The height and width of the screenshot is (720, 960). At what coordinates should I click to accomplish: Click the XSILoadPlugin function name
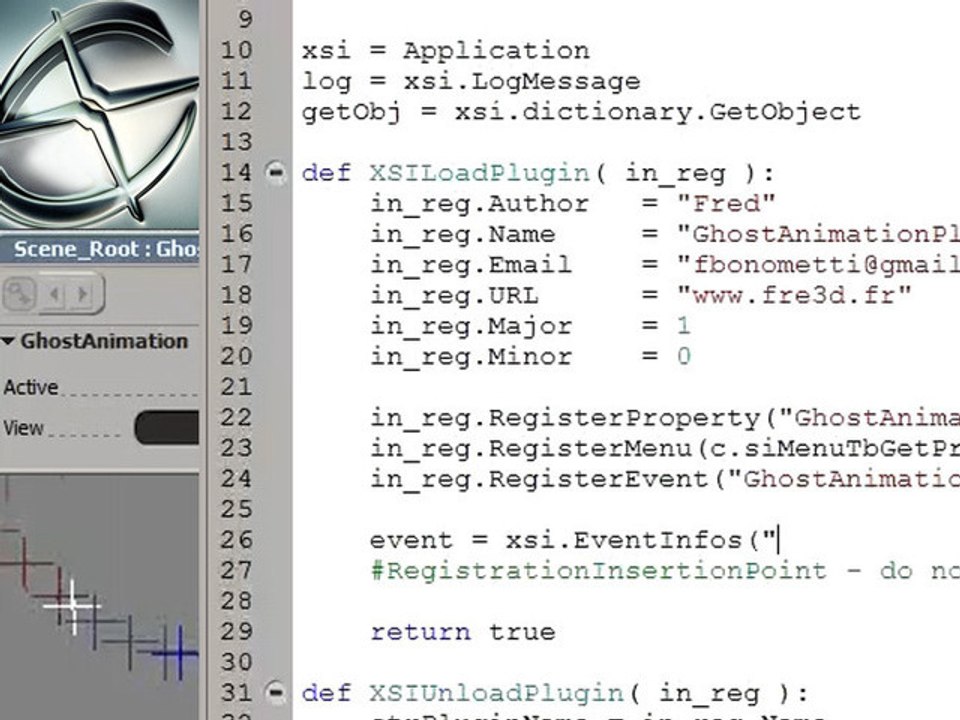click(479, 173)
